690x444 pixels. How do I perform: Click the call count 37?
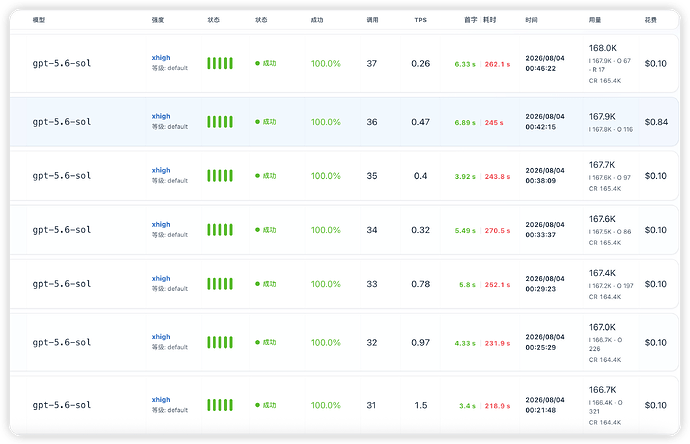(372, 63)
